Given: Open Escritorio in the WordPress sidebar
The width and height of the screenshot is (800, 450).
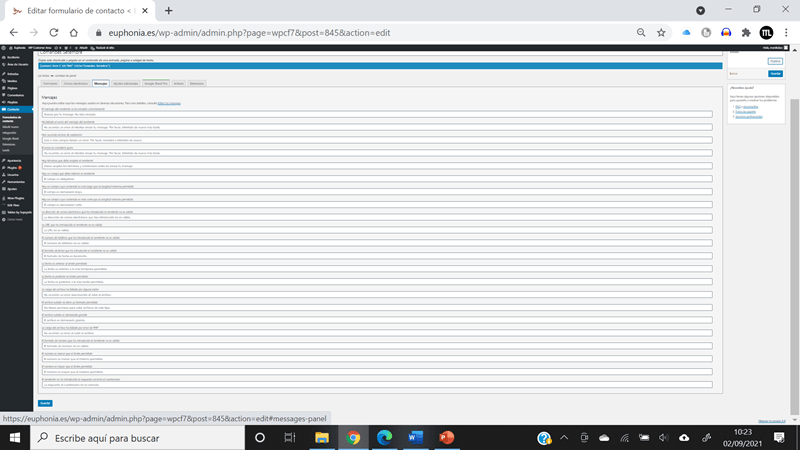Looking at the screenshot, I should (13, 58).
